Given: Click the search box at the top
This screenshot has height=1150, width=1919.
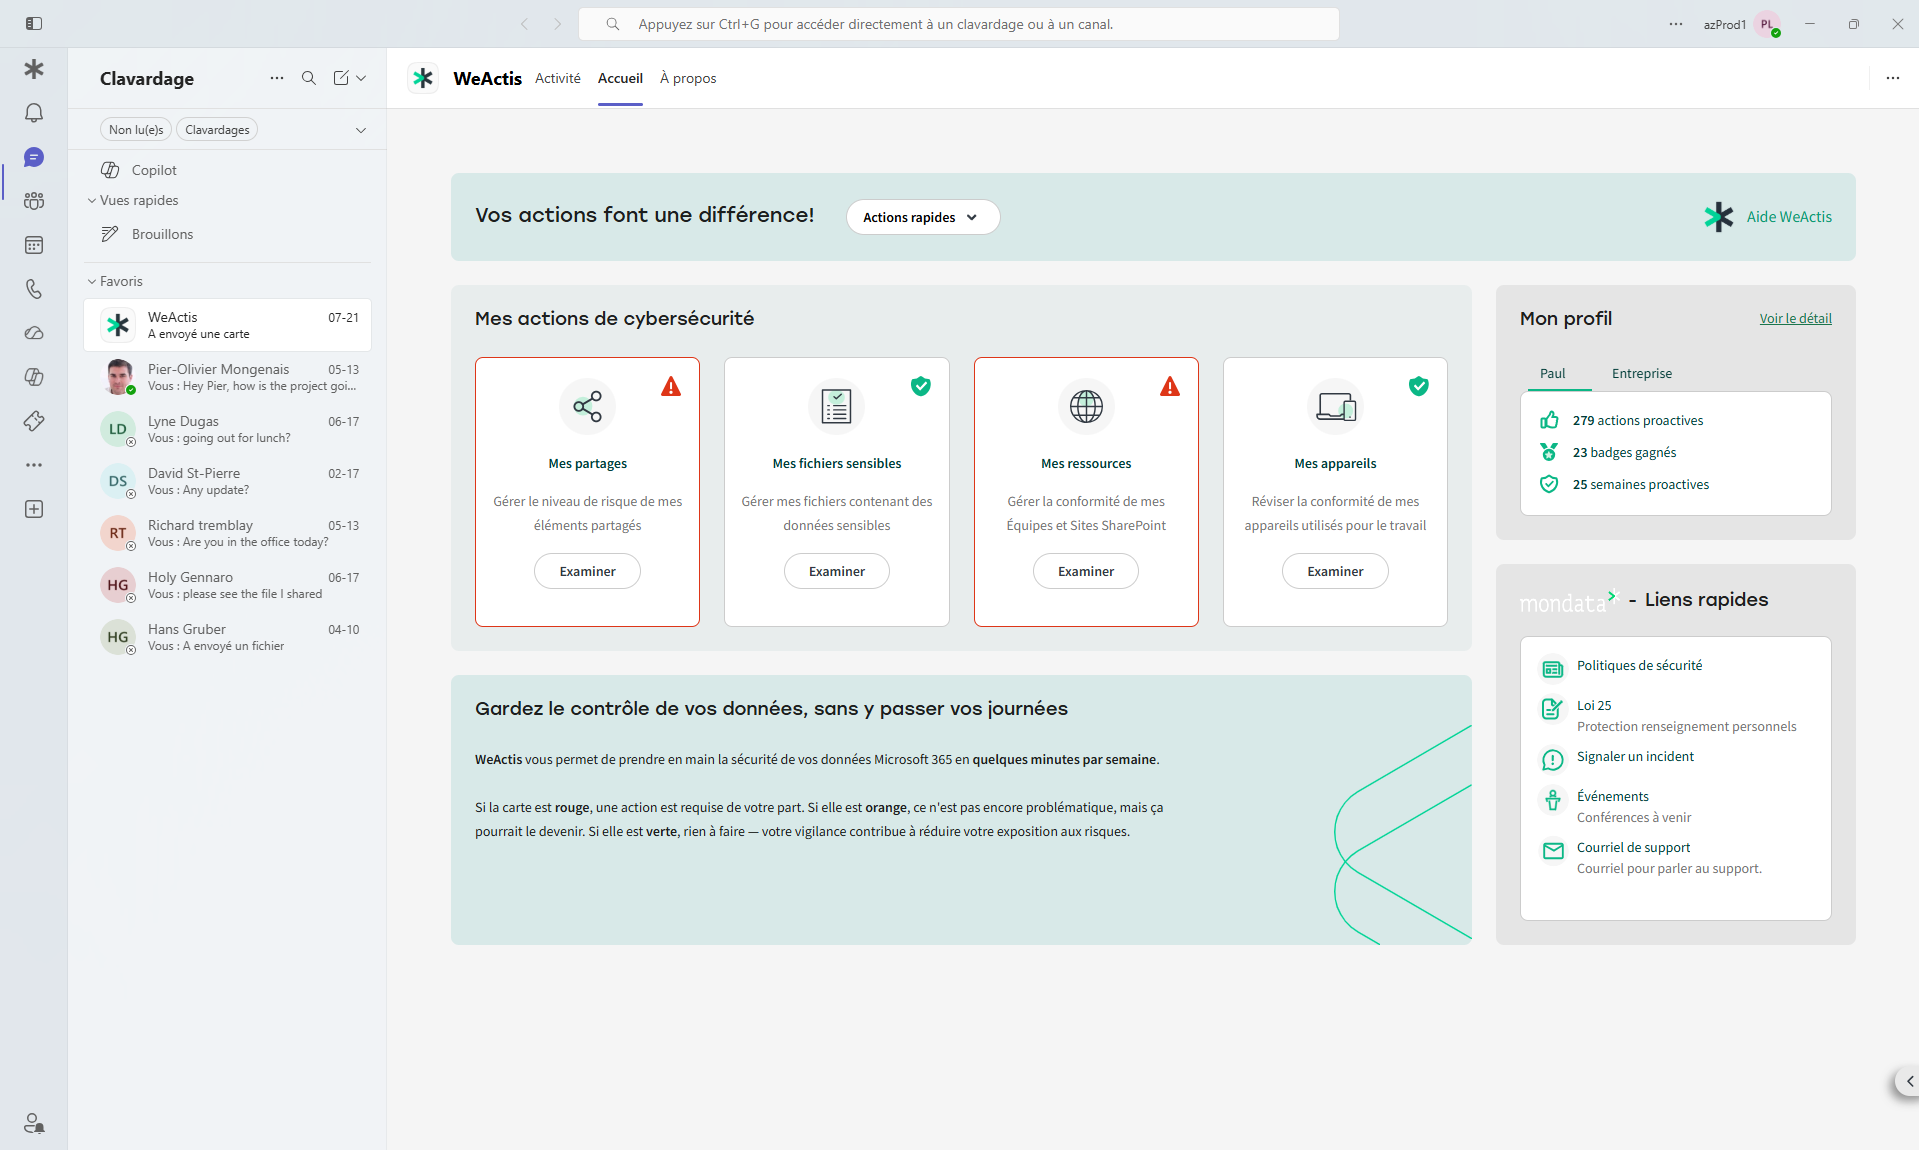Looking at the screenshot, I should click(958, 24).
